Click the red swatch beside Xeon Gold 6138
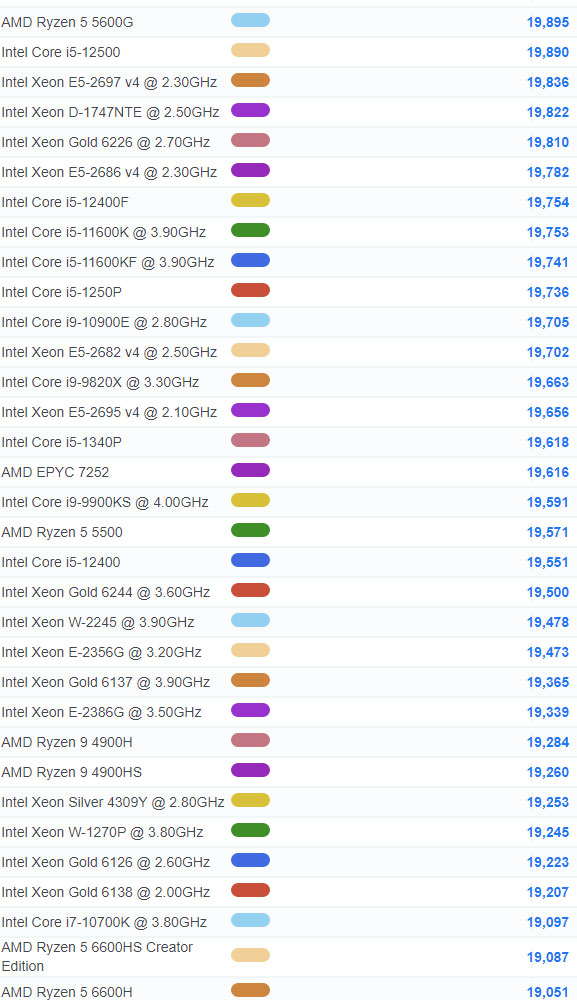 (x=250, y=890)
